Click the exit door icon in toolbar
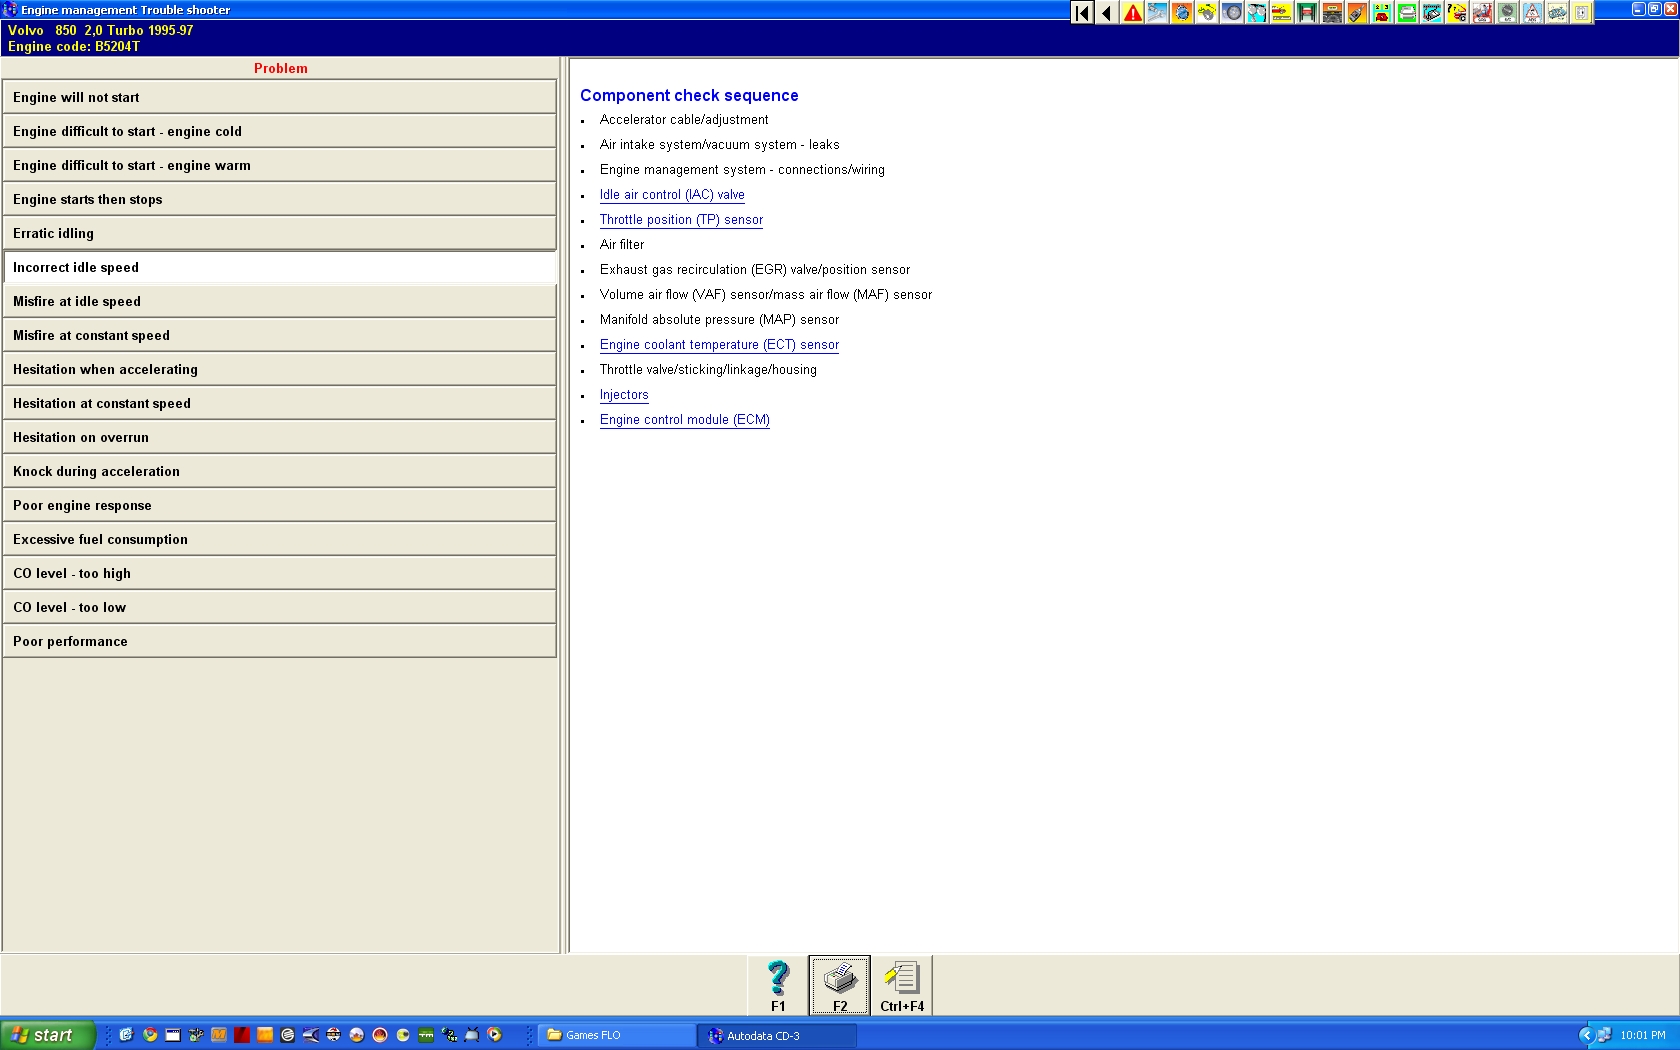This screenshot has height=1050, width=1680. [x=1582, y=13]
